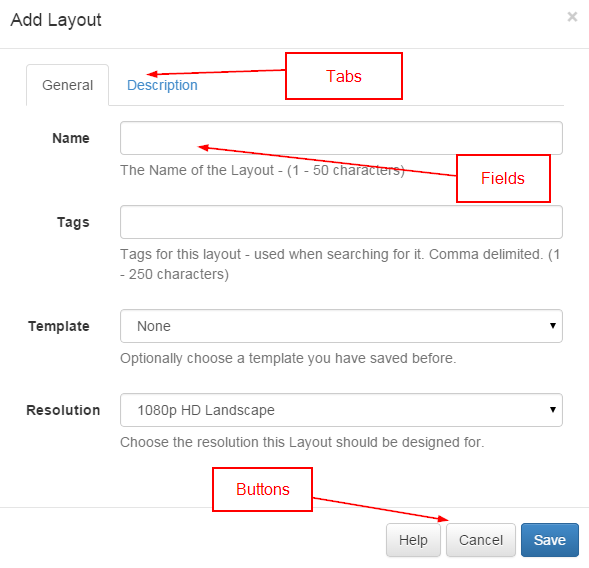
Task: Click the red Fields annotation box
Action: (x=503, y=178)
